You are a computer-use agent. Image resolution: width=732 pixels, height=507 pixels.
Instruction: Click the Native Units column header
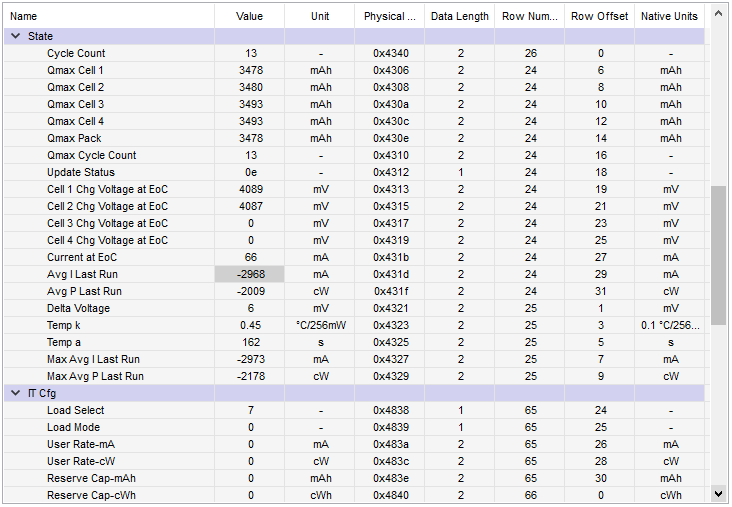tap(669, 16)
